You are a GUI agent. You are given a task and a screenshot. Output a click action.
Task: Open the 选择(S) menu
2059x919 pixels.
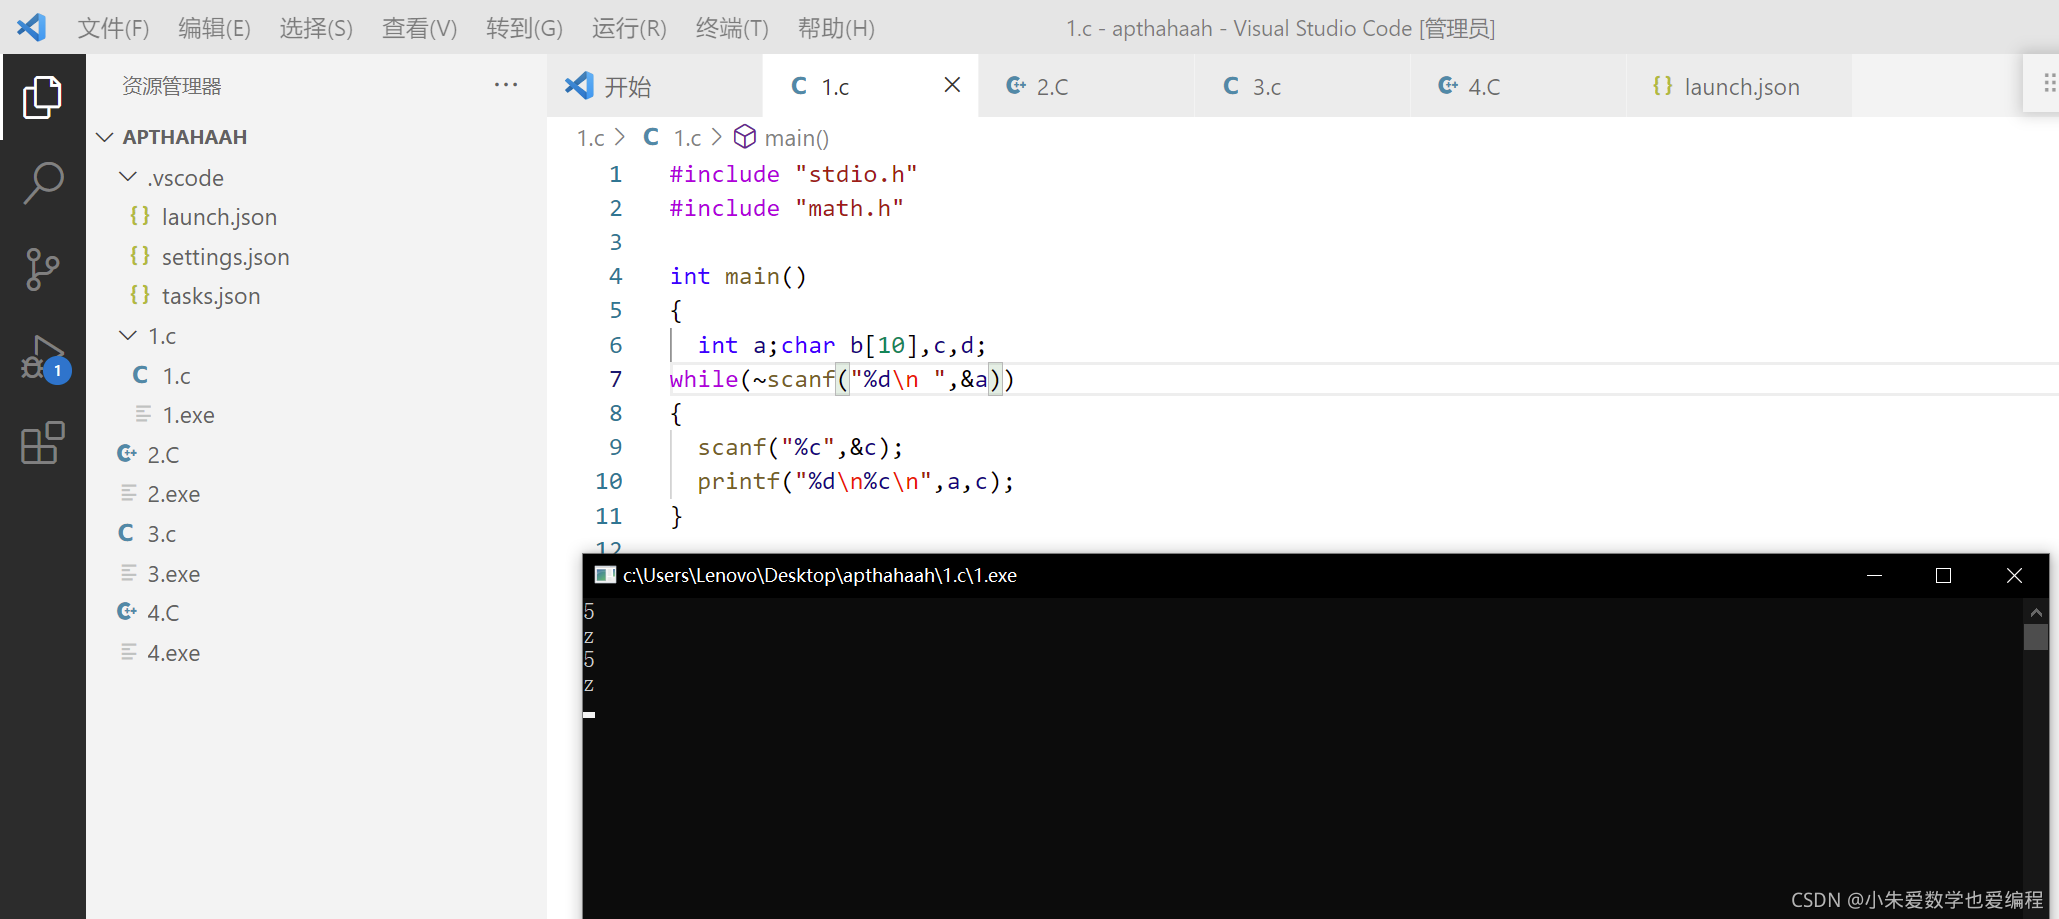pyautogui.click(x=316, y=28)
